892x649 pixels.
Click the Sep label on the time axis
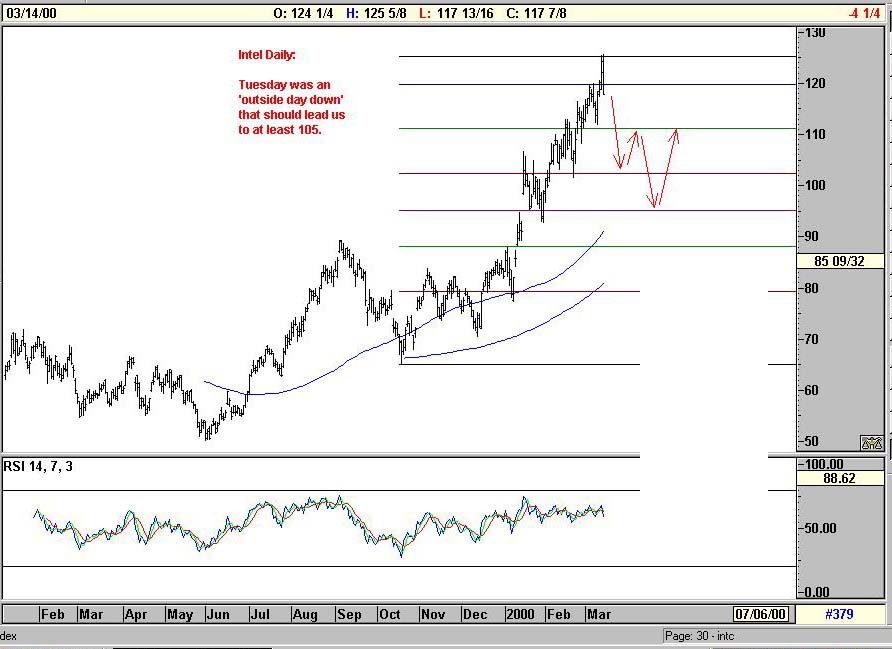tap(349, 614)
